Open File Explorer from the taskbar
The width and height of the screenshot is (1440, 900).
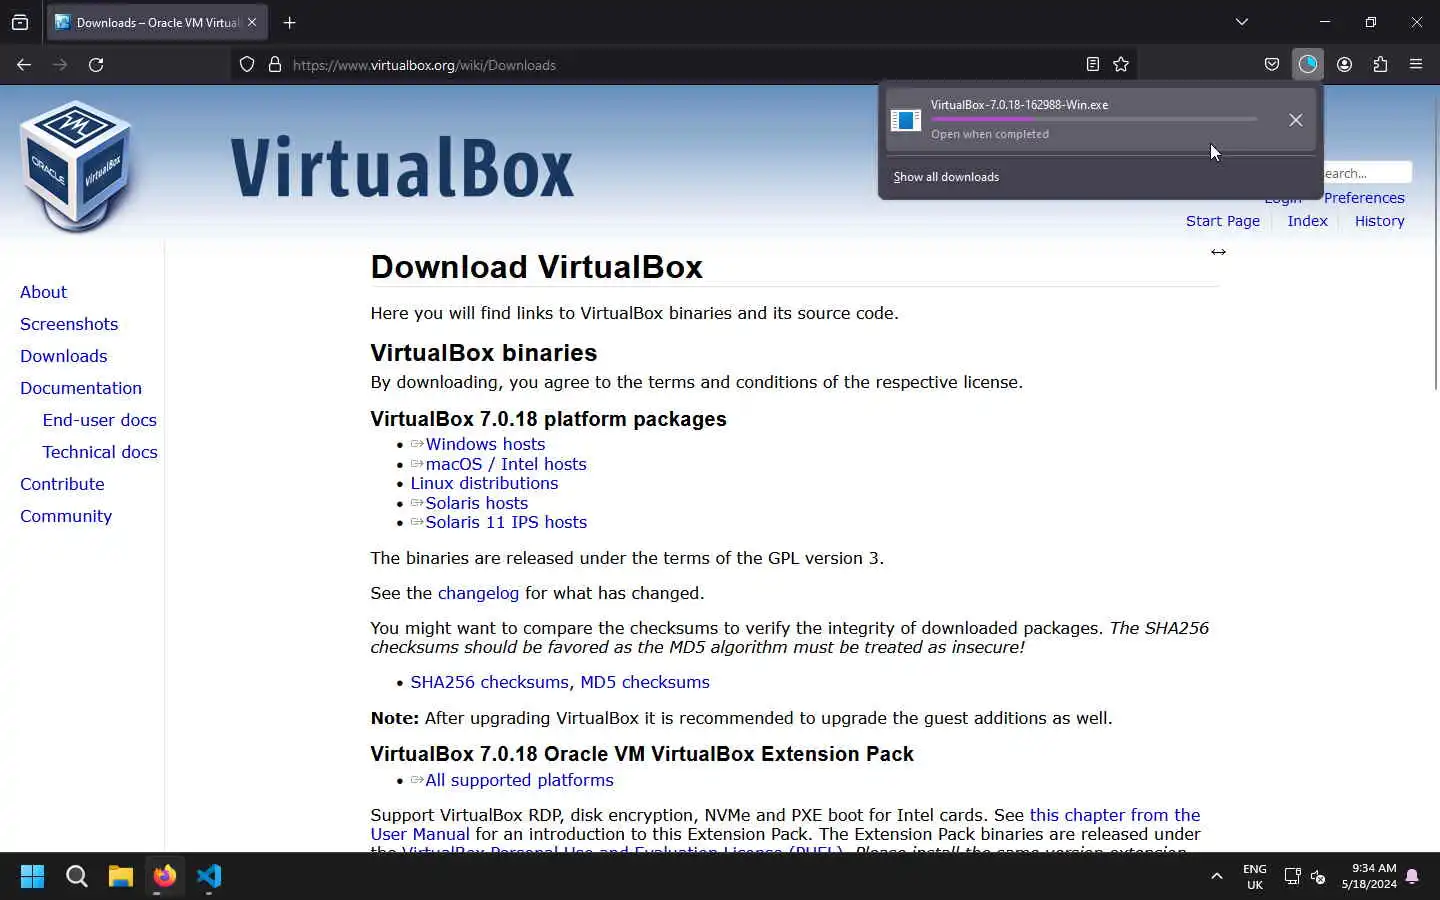[x=121, y=877]
